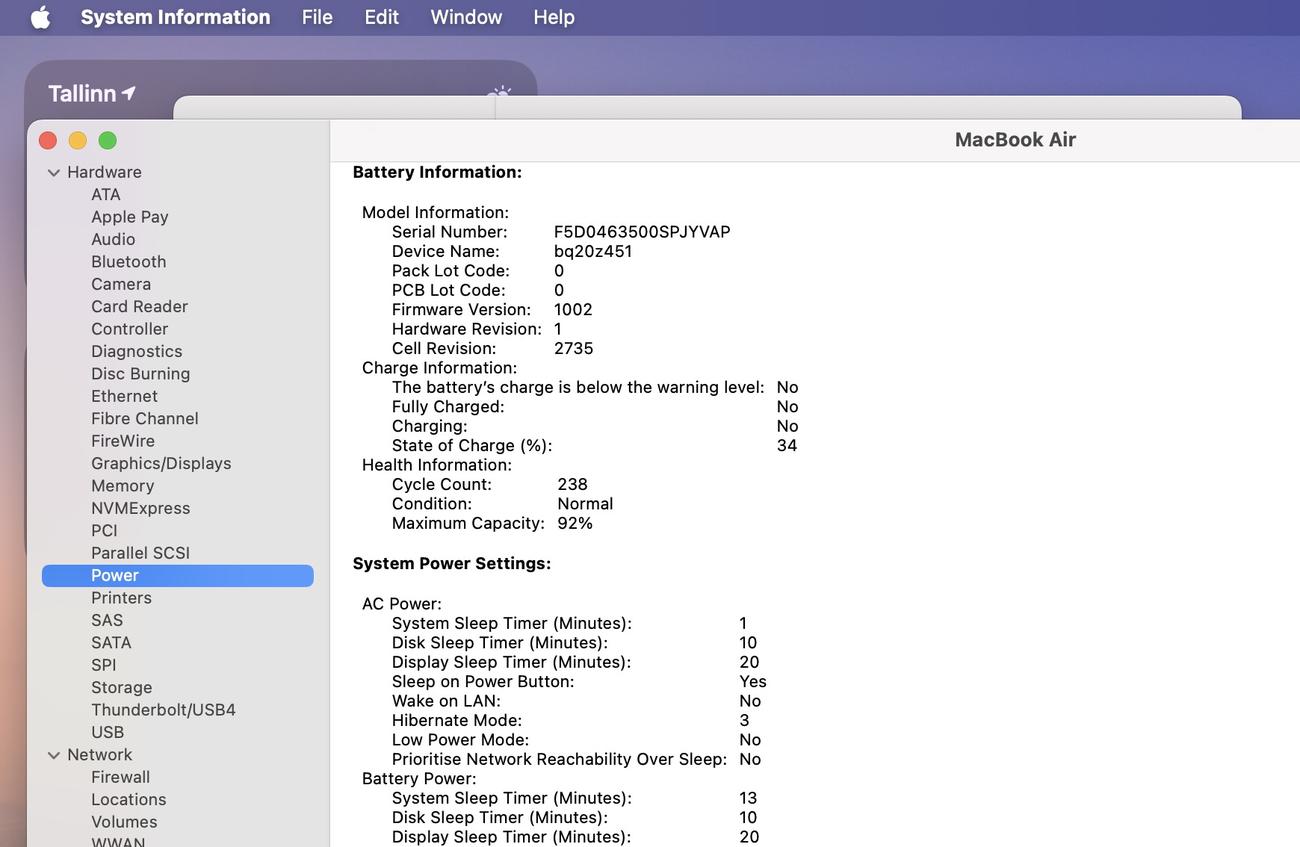
Task: Click the cell revision value 2735
Action: click(x=574, y=349)
